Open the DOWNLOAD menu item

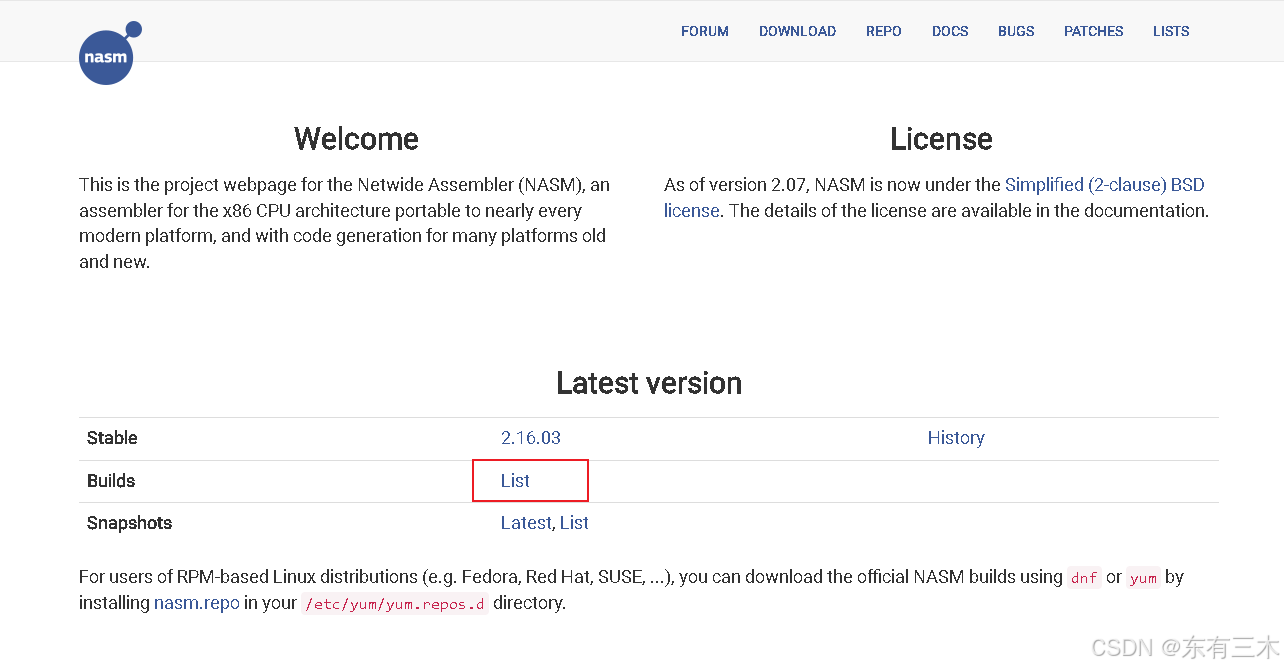[x=797, y=31]
